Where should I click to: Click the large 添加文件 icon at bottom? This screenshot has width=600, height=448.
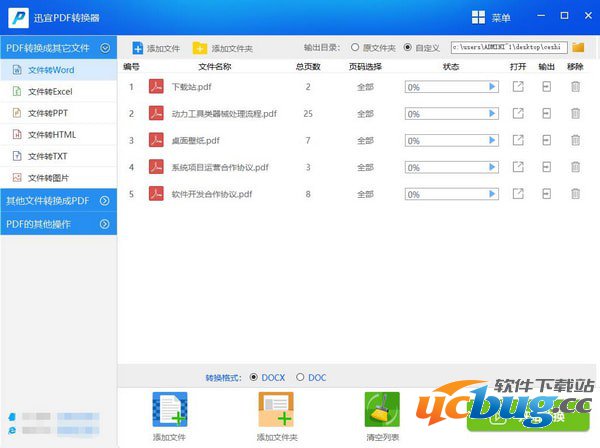click(170, 411)
